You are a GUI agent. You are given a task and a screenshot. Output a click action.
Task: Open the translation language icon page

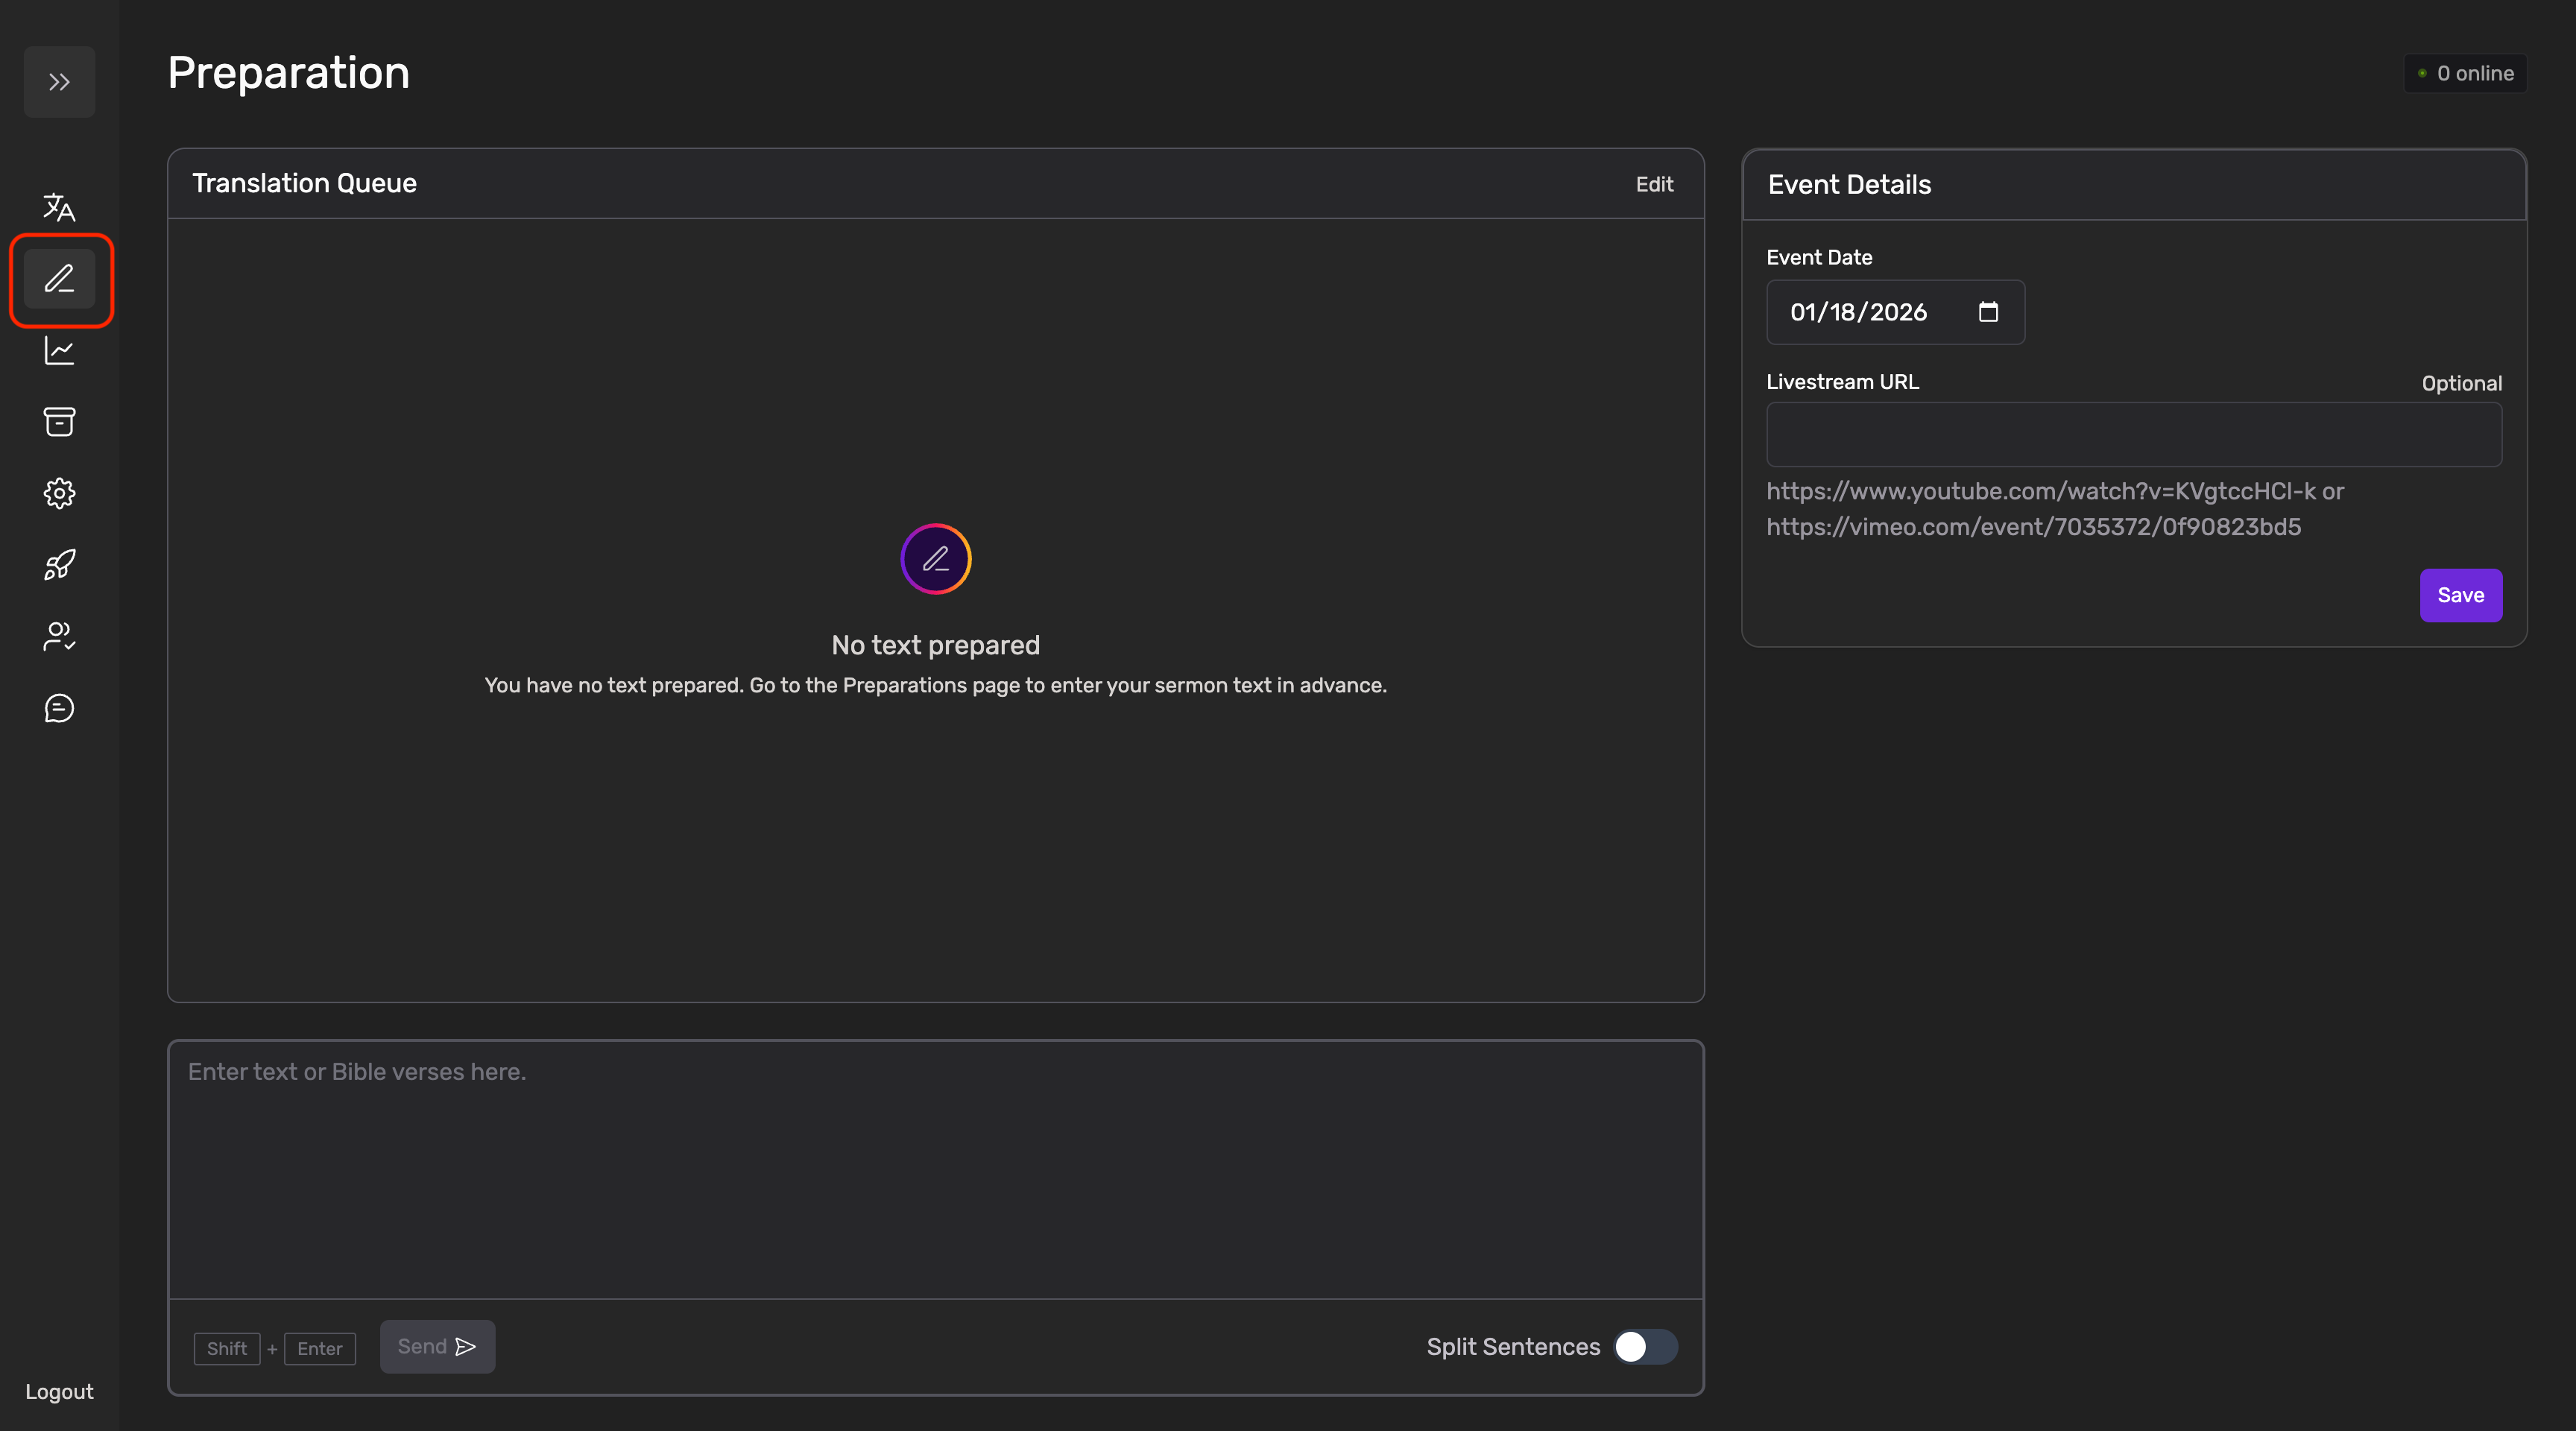(x=59, y=207)
